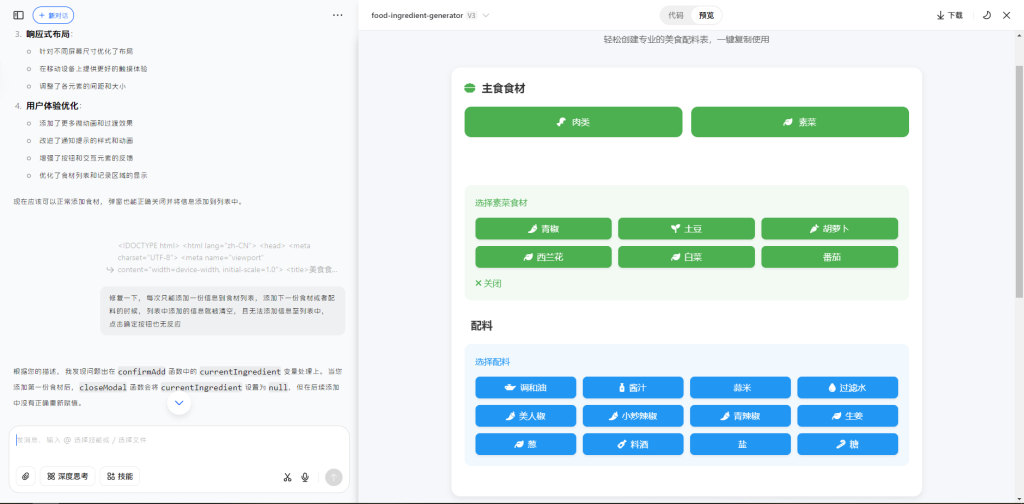Add 葱 seasoning
The image size is (1024, 504).
click(x=526, y=444)
